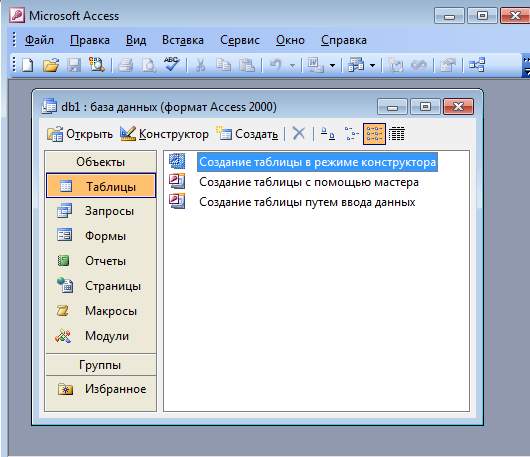This screenshot has height=457, width=530.
Task: Click the Office Links icon
Action: coord(316,65)
